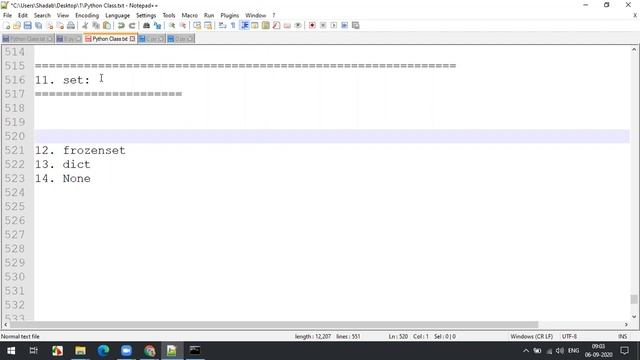
Task: Click text line '12. frozenset'
Action: point(80,150)
